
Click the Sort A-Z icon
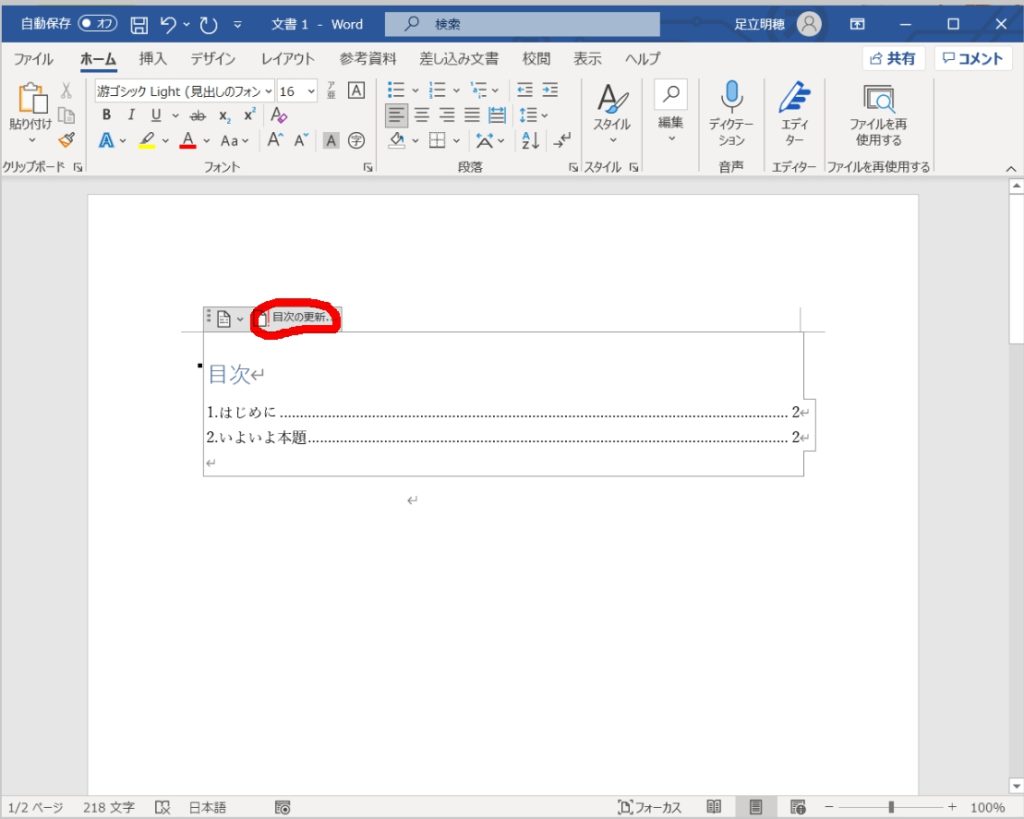531,140
